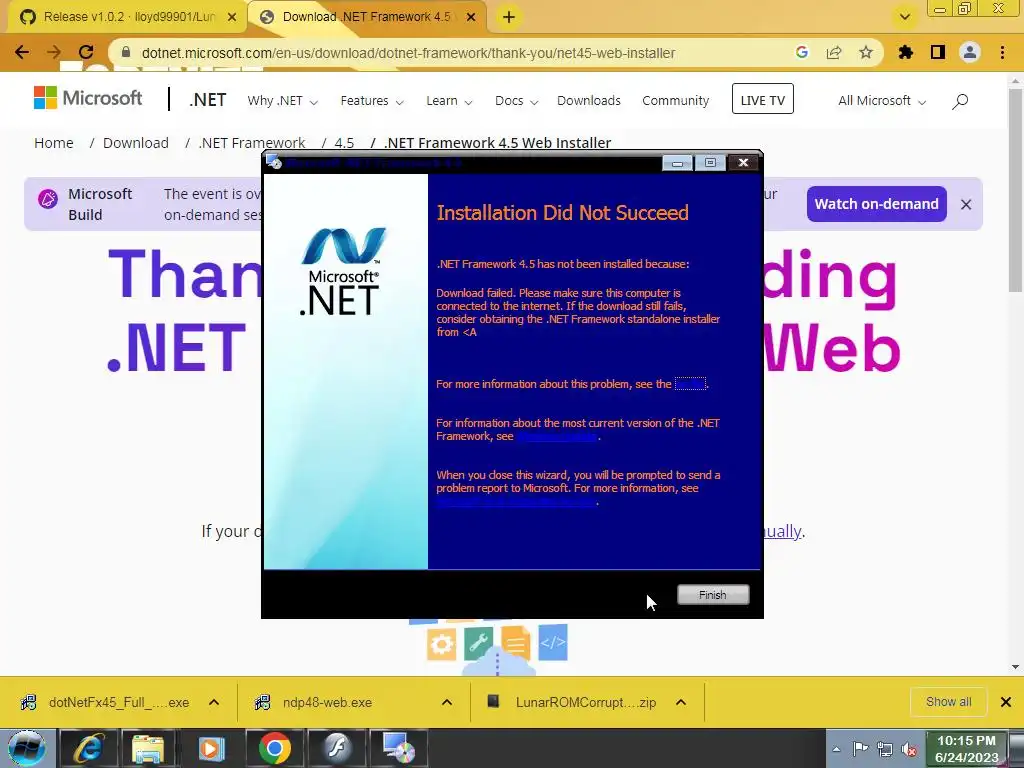The image size is (1024, 768).
Task: Expand options for the LunarROMCorrupt zip download
Action: (x=680, y=702)
